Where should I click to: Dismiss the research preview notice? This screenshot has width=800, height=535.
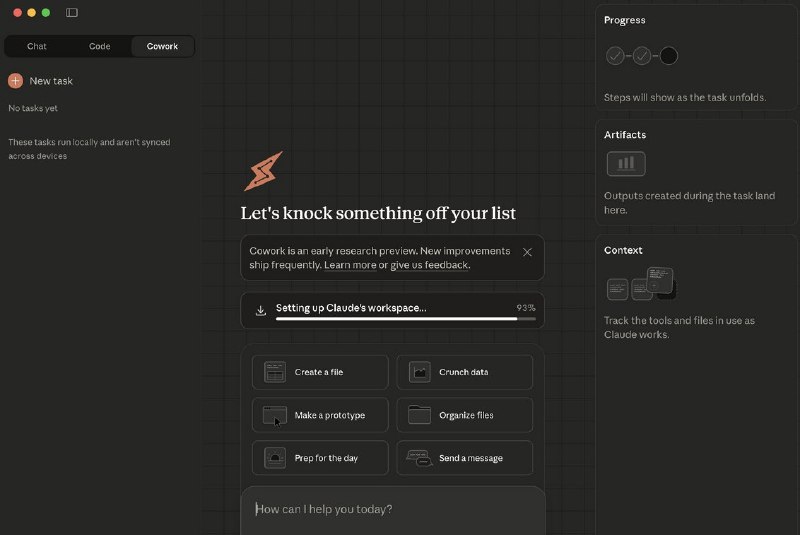click(527, 252)
